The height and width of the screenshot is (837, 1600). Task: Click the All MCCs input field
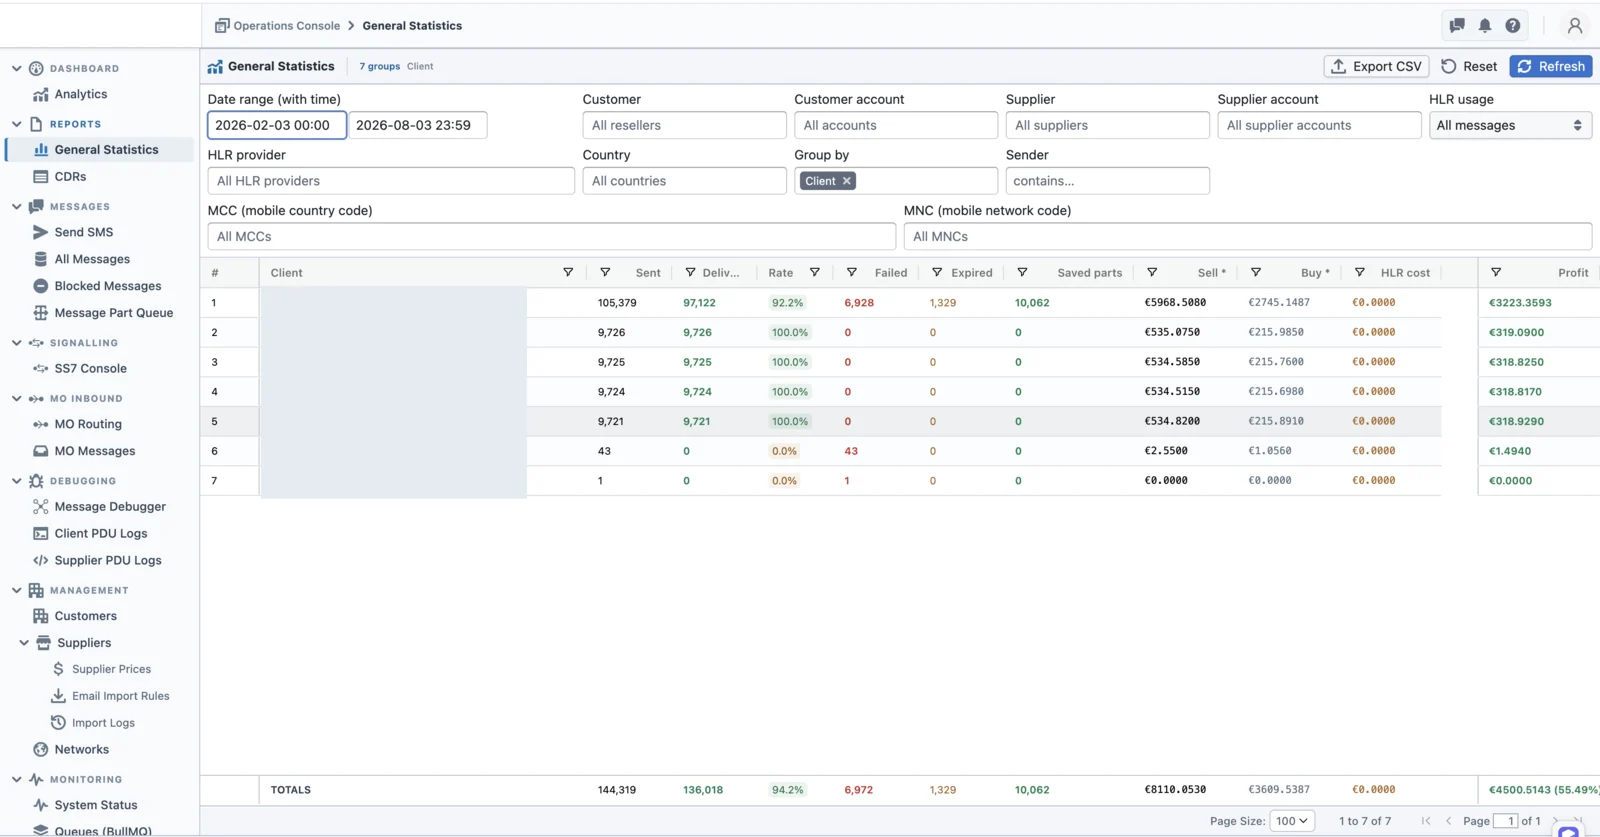(x=551, y=237)
